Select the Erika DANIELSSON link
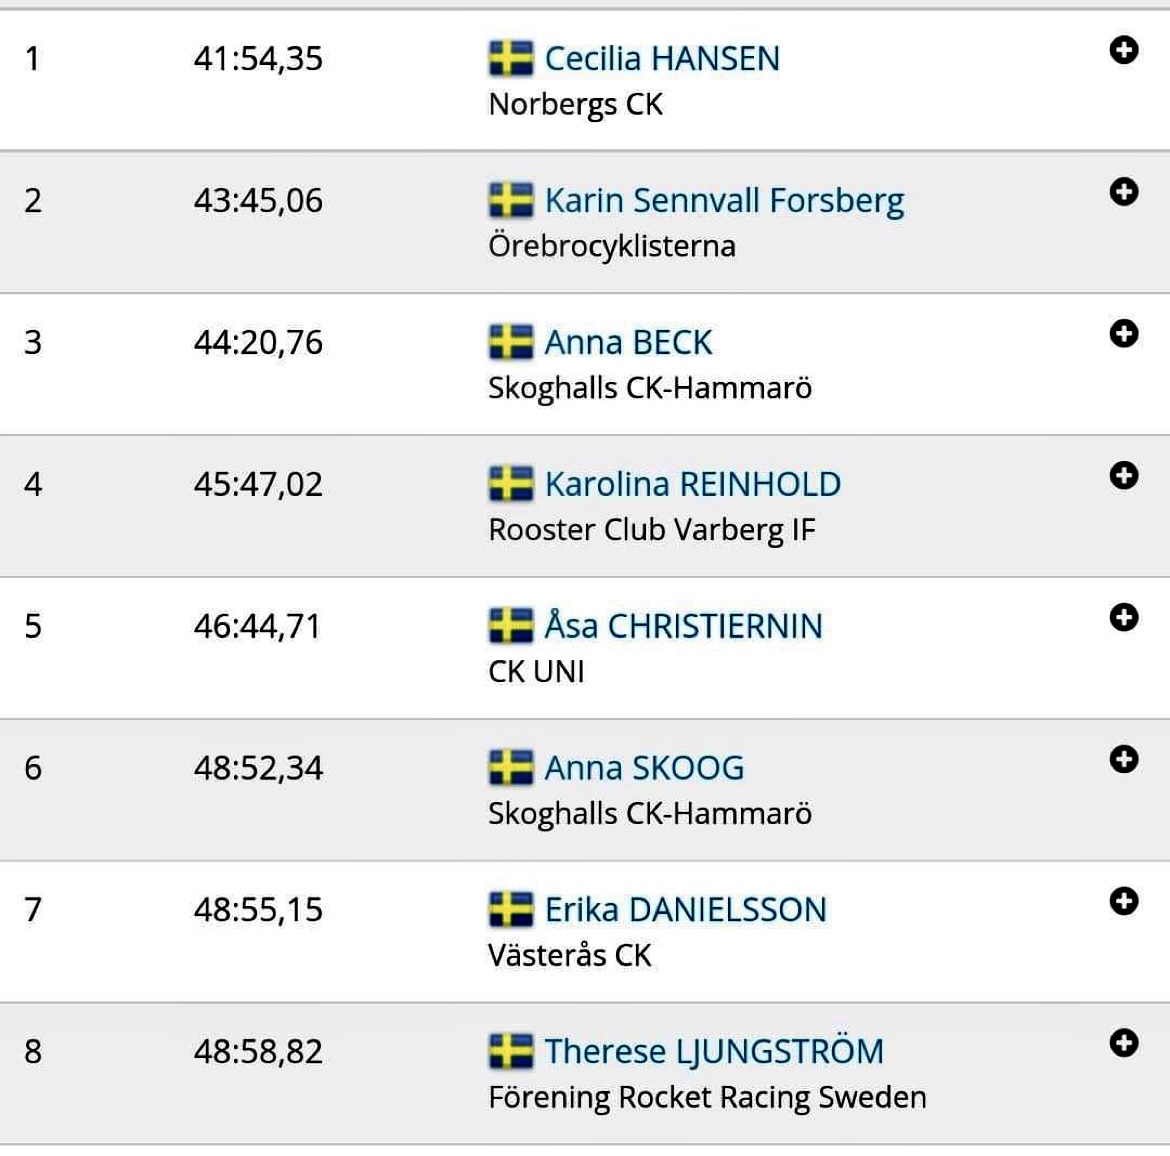 685,911
